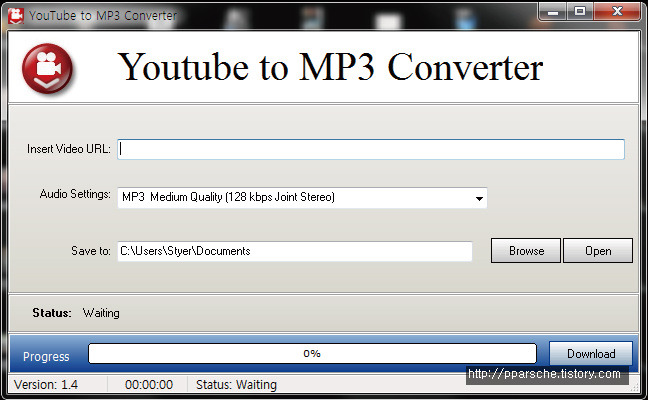Click 'Status: Waiting' in the bottom status bar
This screenshot has height=400, width=648.
[236, 385]
